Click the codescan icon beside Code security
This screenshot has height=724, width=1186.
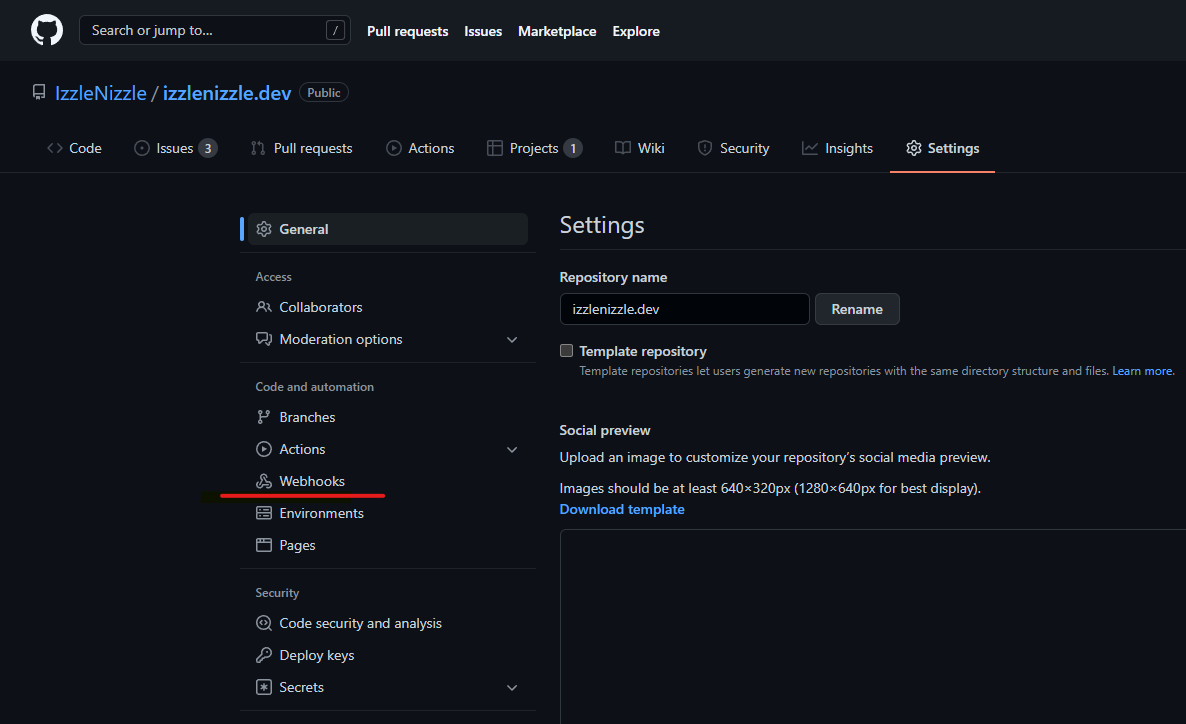point(264,623)
